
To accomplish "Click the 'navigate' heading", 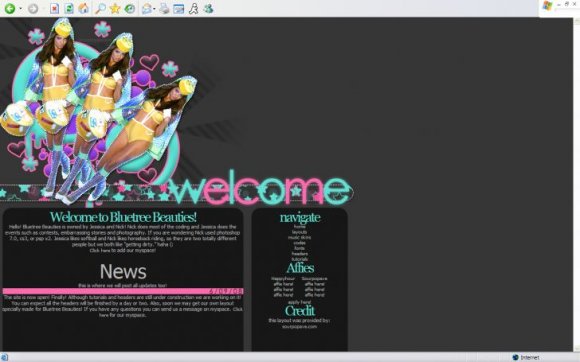I will click(300, 217).
